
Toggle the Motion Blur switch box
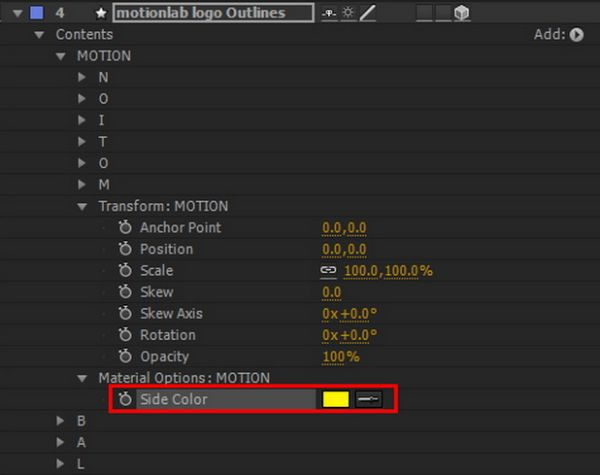pos(424,13)
